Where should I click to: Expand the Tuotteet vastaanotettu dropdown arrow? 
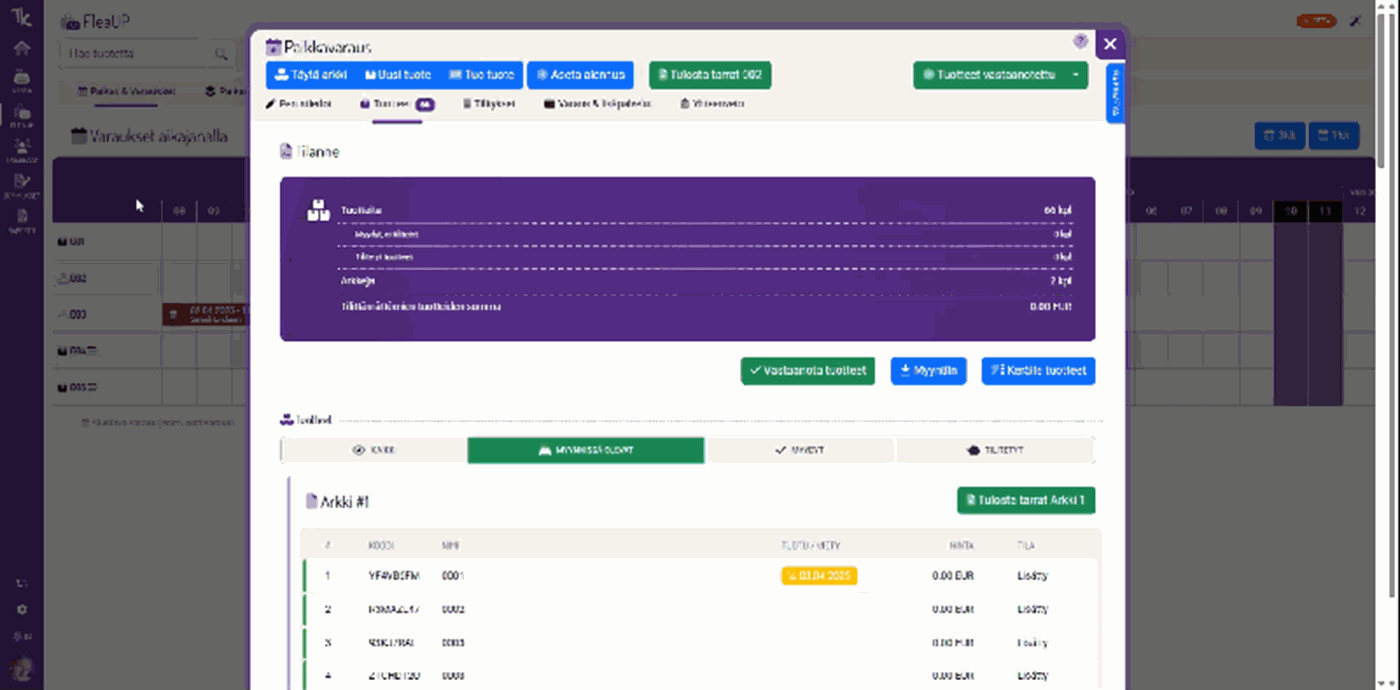[x=1076, y=75]
